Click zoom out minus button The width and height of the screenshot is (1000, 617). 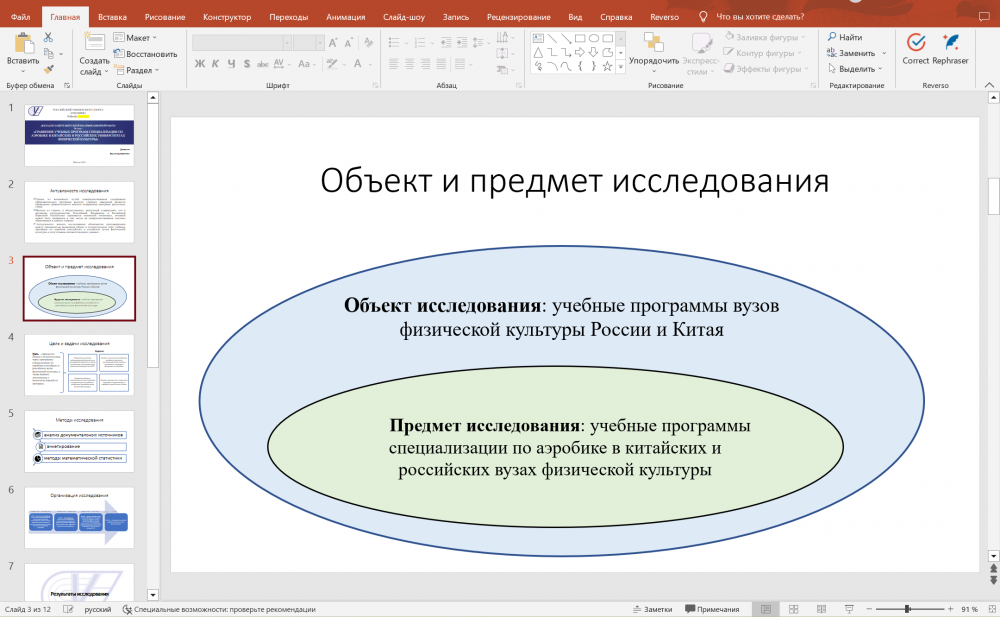tap(869, 609)
